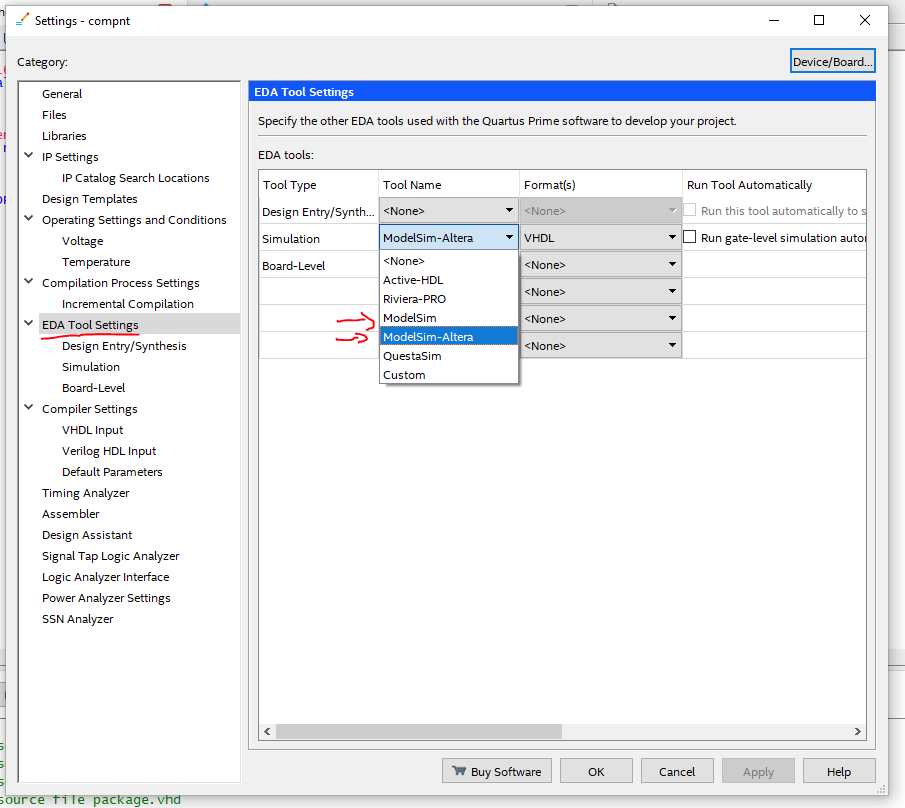Select Signal Tap Logic Analyzer category
This screenshot has width=905, height=808.
tap(110, 556)
